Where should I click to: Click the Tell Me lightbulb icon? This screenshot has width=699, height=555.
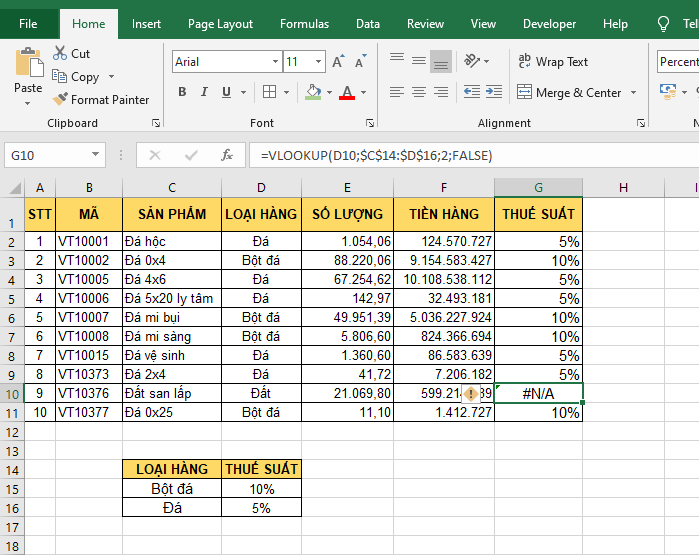point(663,24)
